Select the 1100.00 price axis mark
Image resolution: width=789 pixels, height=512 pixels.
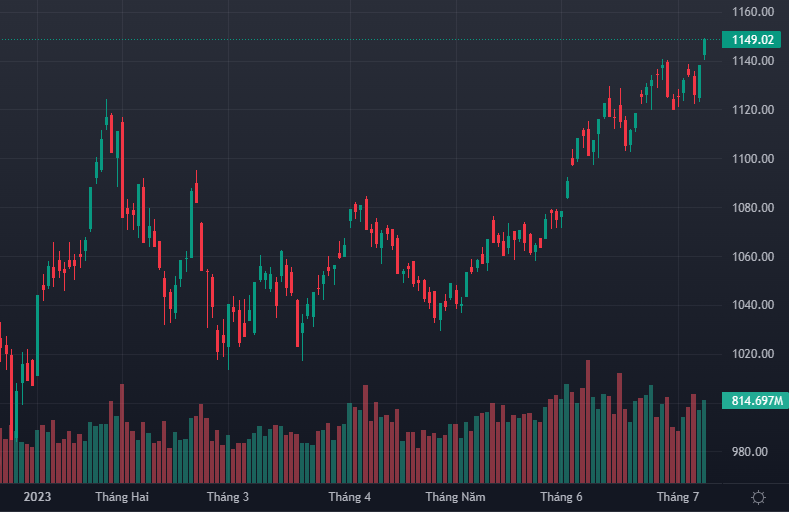click(x=753, y=159)
